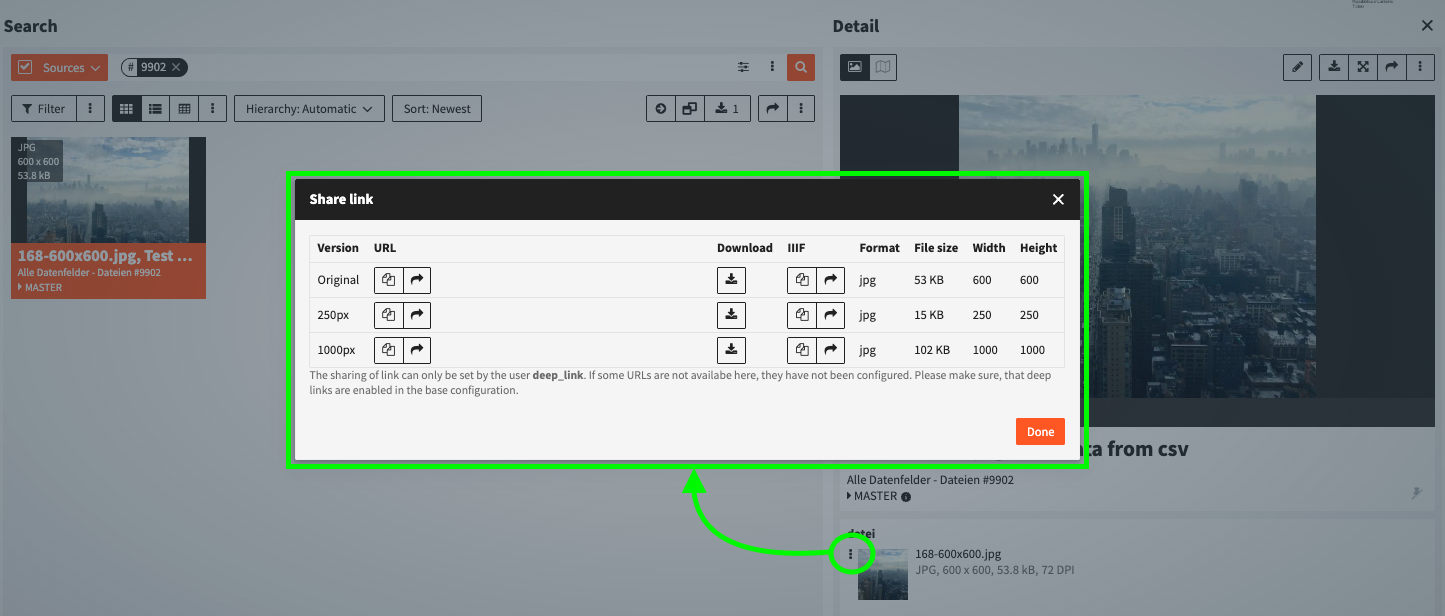This screenshot has width=1445, height=616.
Task: Copy the IIIF link for Original
Action: [x=802, y=280]
